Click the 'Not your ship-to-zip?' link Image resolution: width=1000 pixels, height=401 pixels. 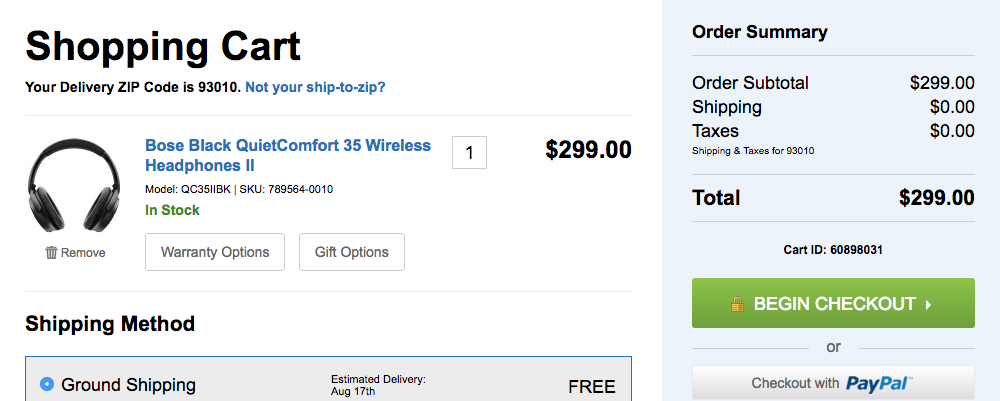315,87
